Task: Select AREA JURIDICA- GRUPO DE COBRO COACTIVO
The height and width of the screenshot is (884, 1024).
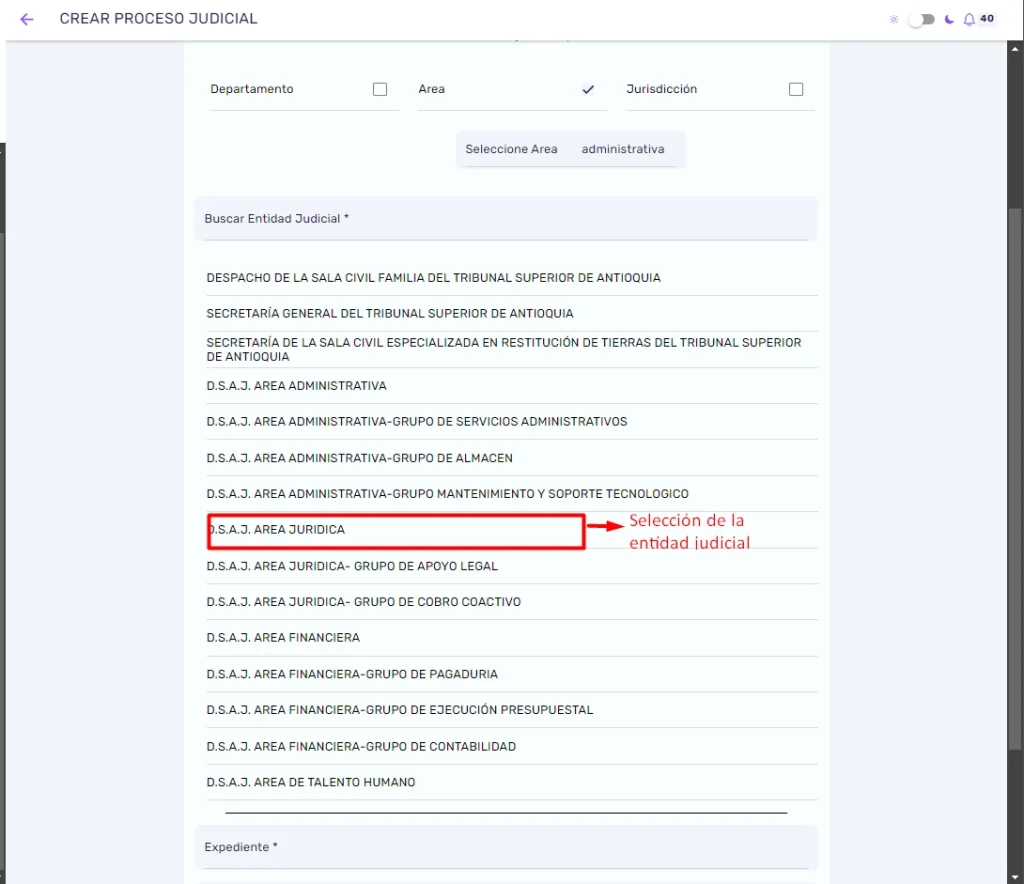Action: click(x=512, y=602)
